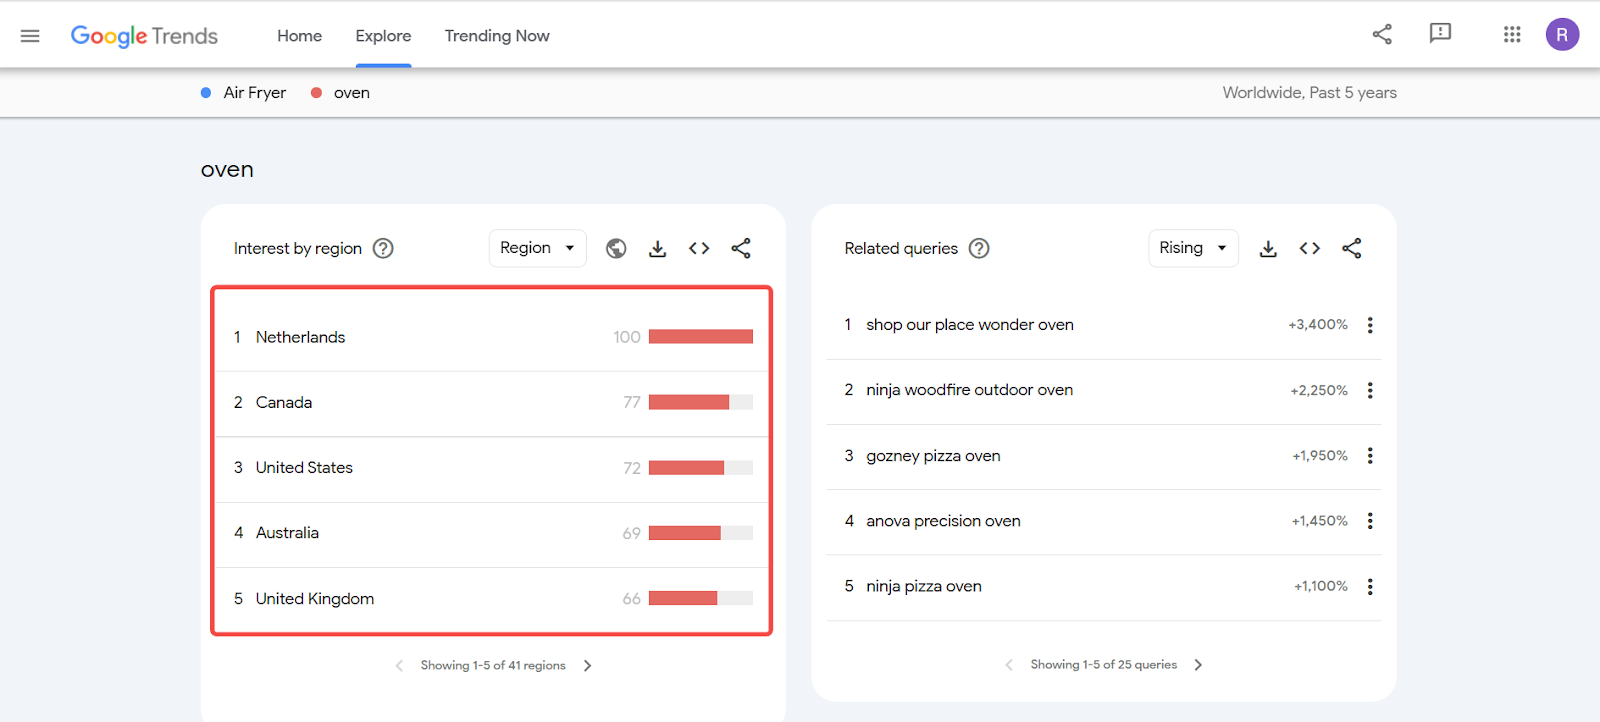Screen dimensions: 1600x722
Task: Click the Canada interest bar
Action: pyautogui.click(x=701, y=402)
